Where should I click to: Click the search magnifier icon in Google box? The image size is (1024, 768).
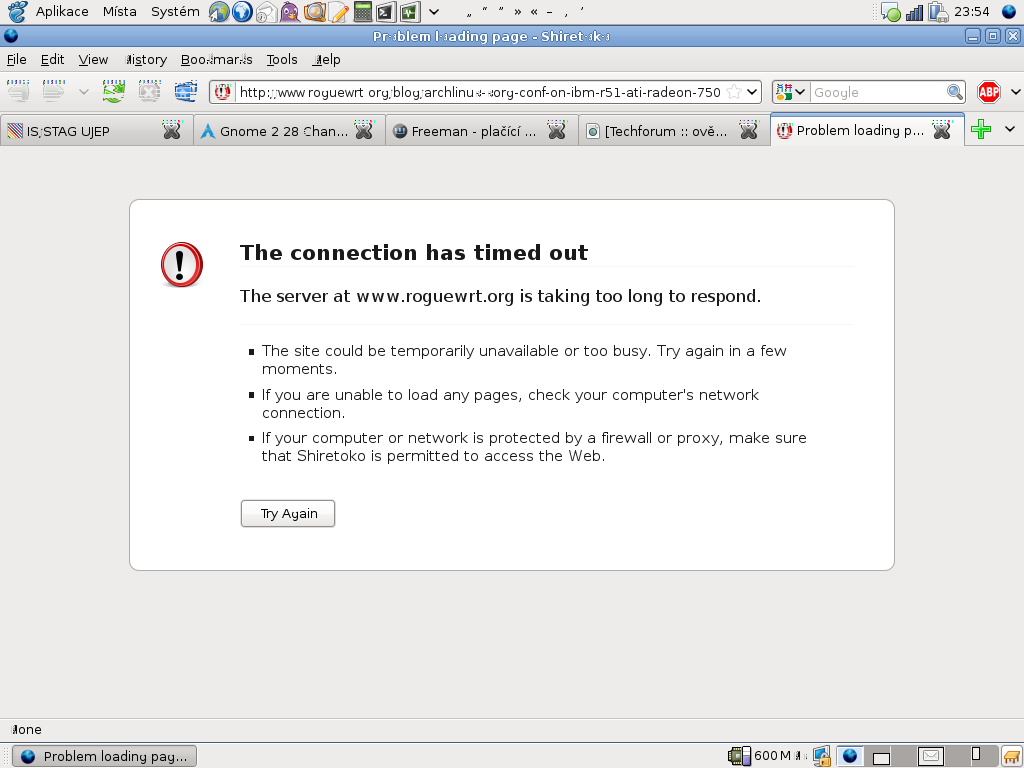click(954, 92)
